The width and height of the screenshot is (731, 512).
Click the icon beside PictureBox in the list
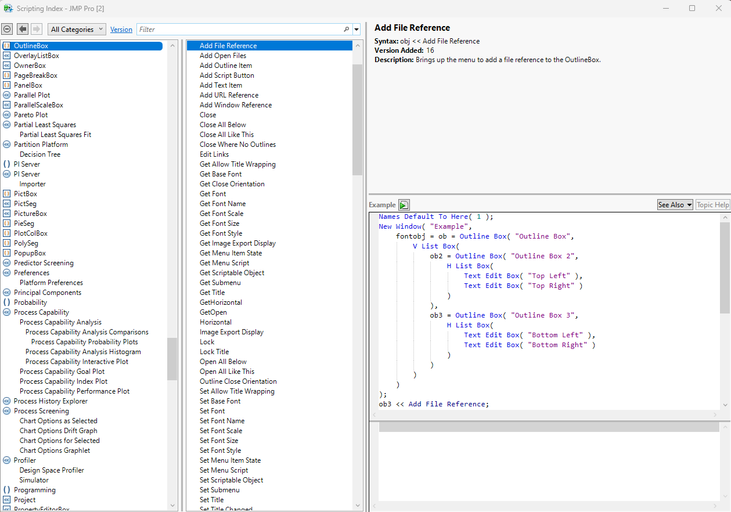(7, 213)
